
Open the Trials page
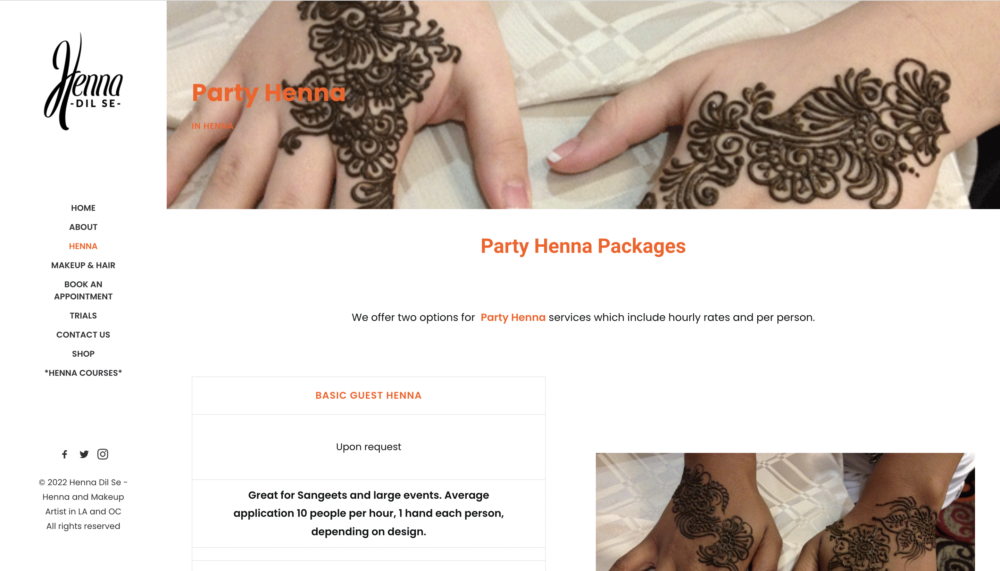(x=83, y=316)
